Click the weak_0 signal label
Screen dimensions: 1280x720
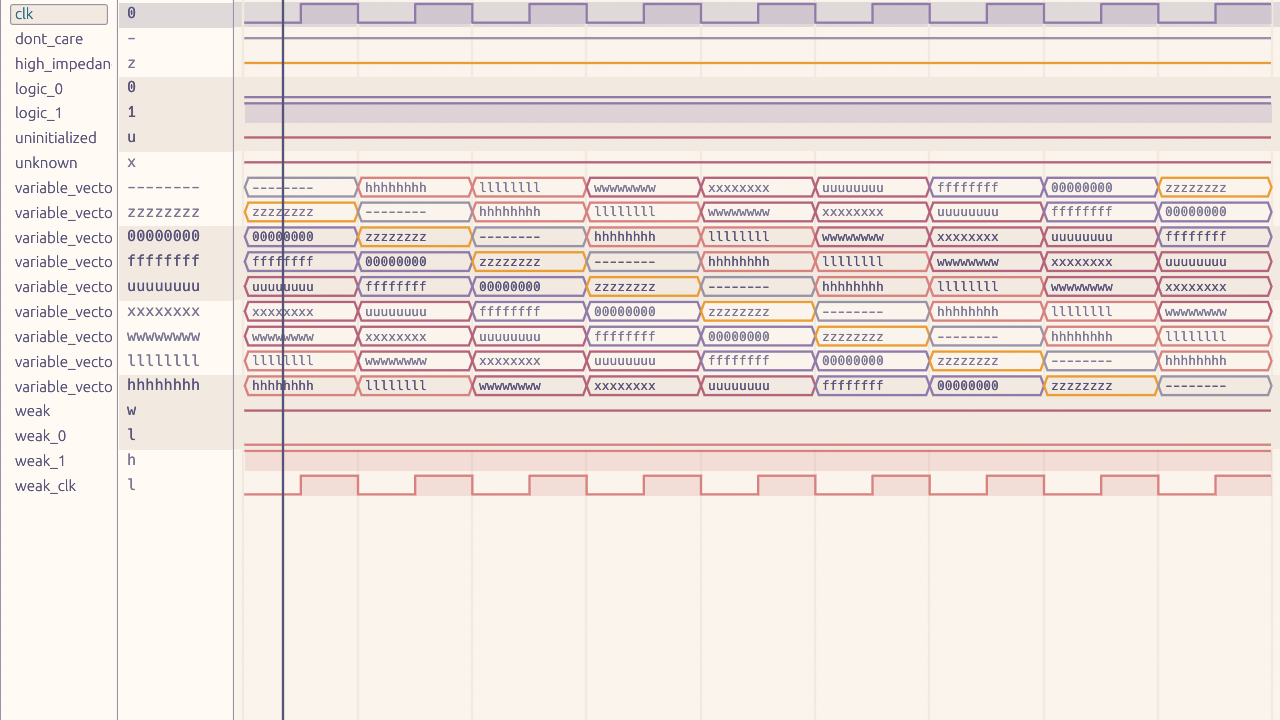(40, 436)
